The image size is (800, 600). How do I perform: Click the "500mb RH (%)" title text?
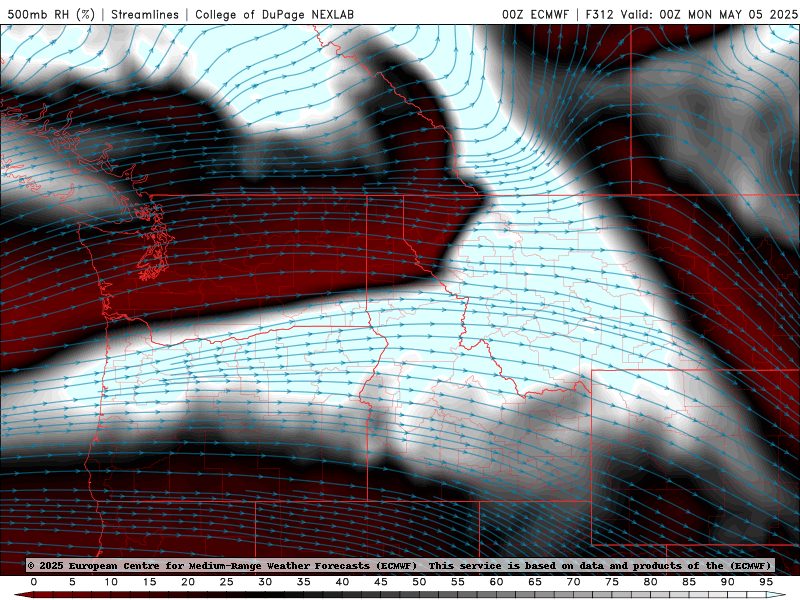(x=51, y=14)
